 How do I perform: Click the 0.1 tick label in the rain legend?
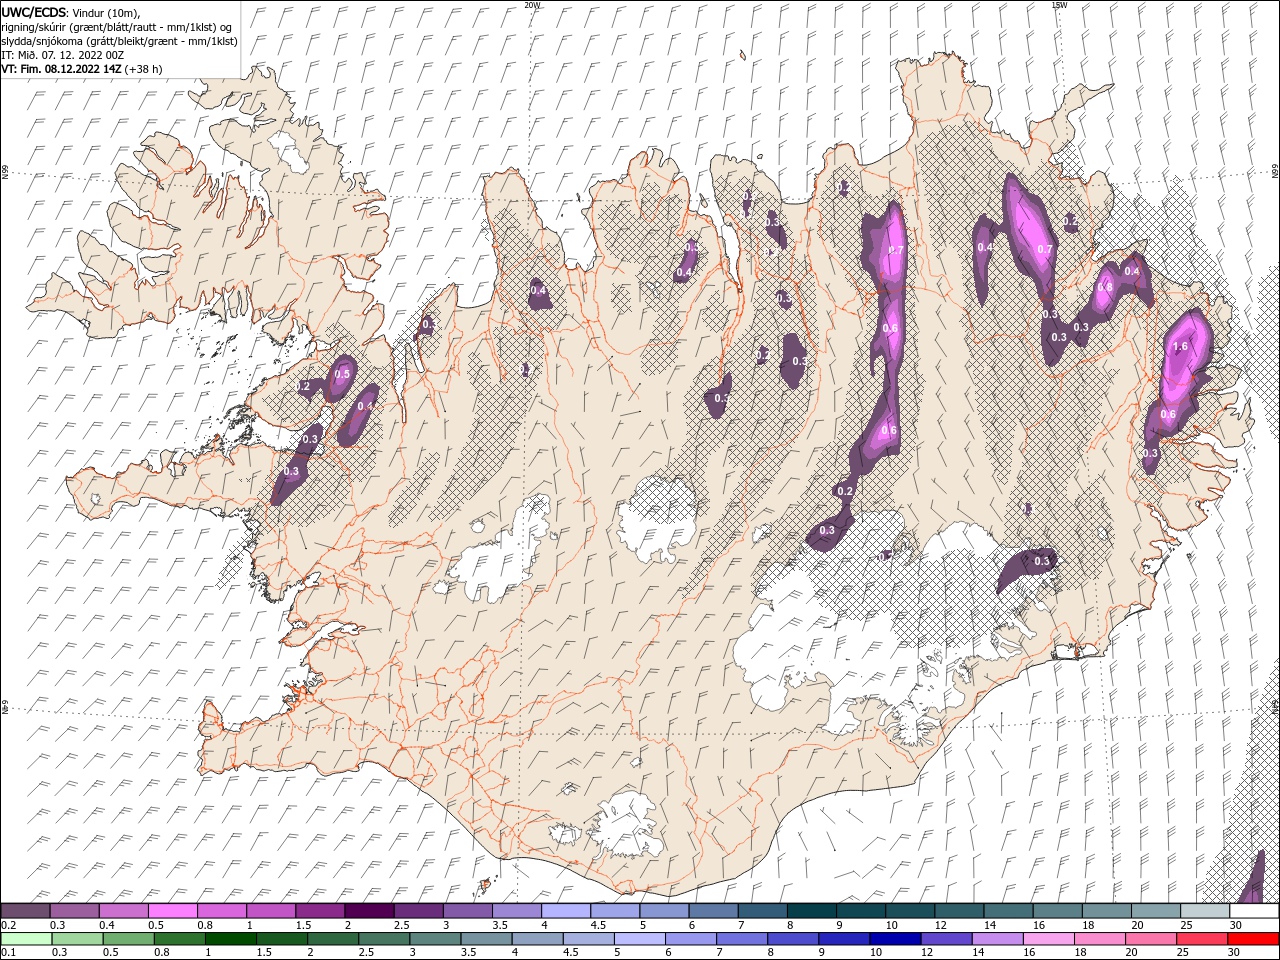(8, 953)
